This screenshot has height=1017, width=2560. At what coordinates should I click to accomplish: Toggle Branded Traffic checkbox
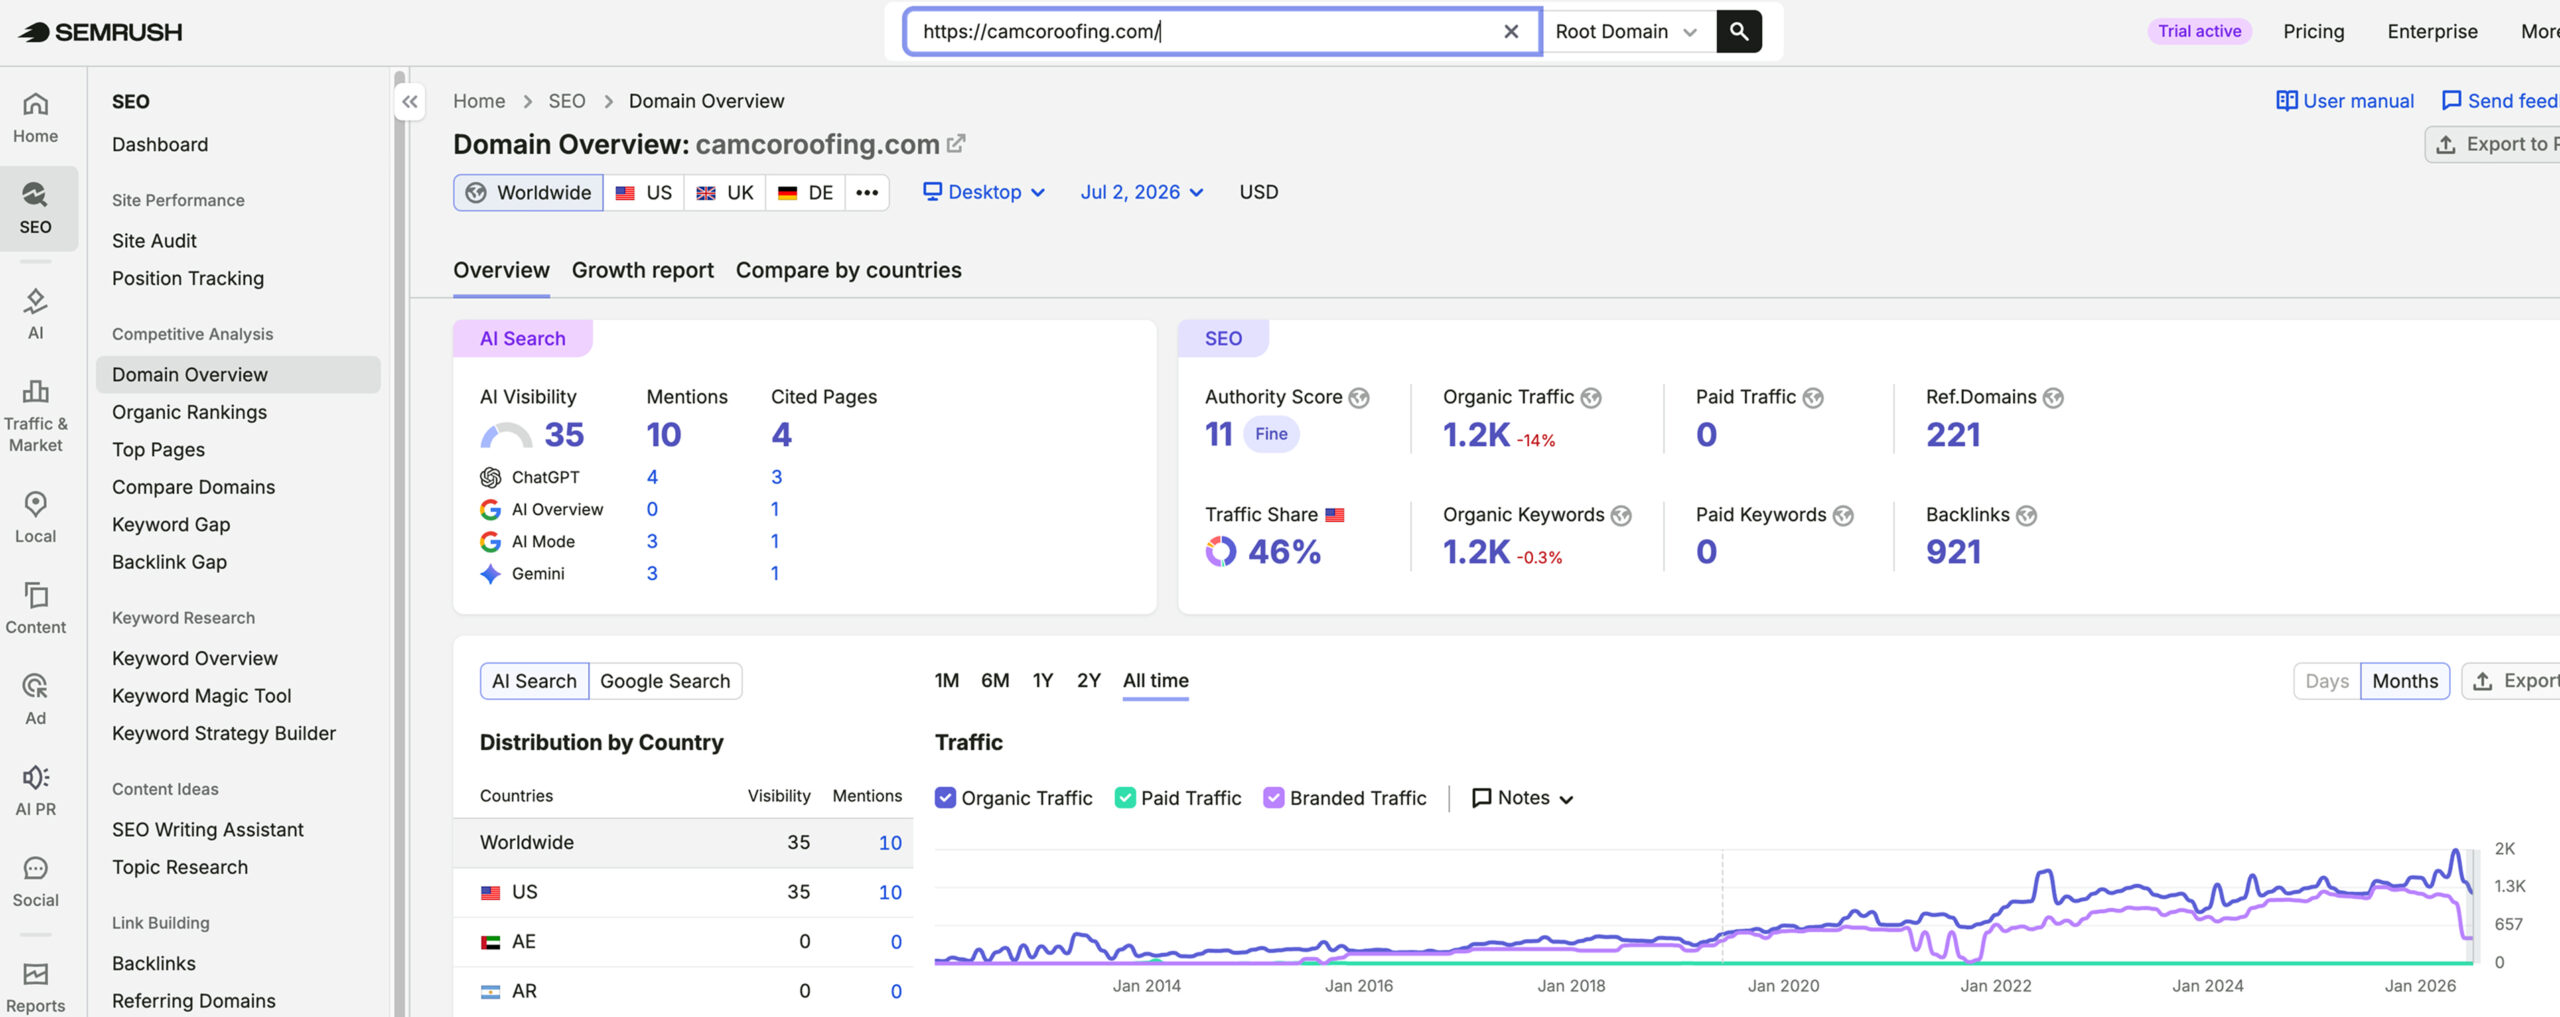(1273, 798)
